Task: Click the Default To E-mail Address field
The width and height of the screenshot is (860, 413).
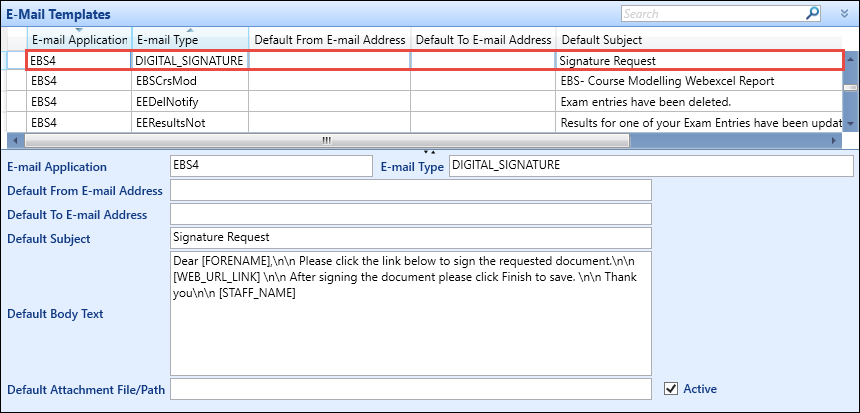Action: [411, 214]
